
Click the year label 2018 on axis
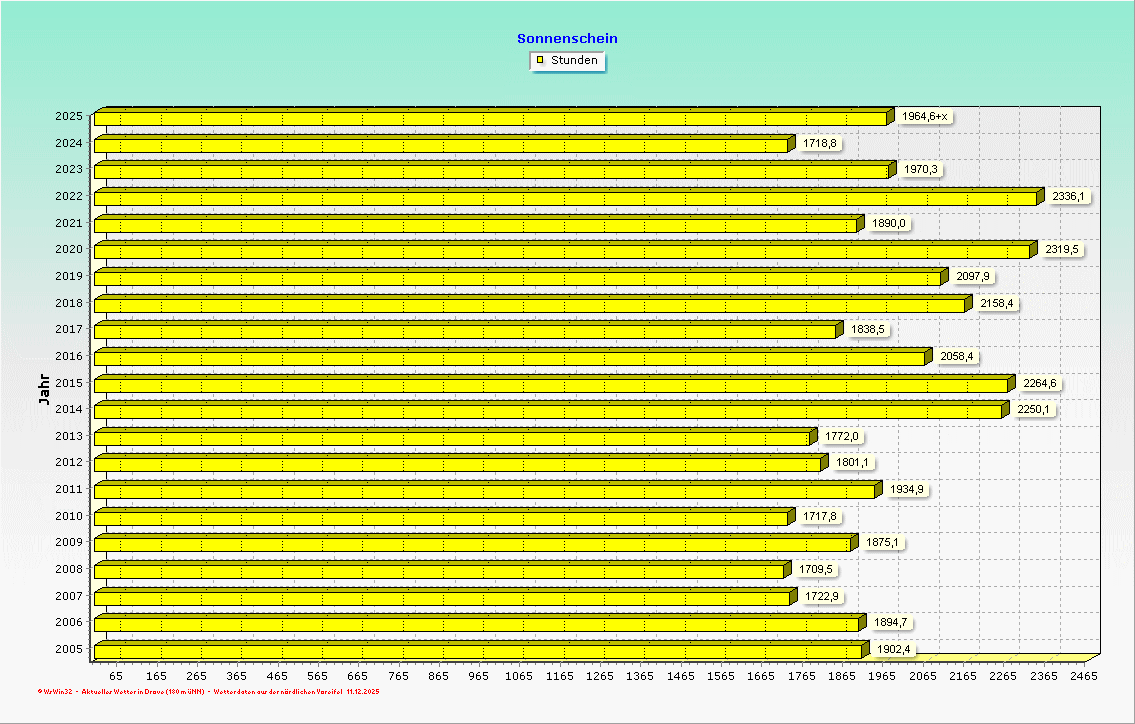pyautogui.click(x=68, y=302)
